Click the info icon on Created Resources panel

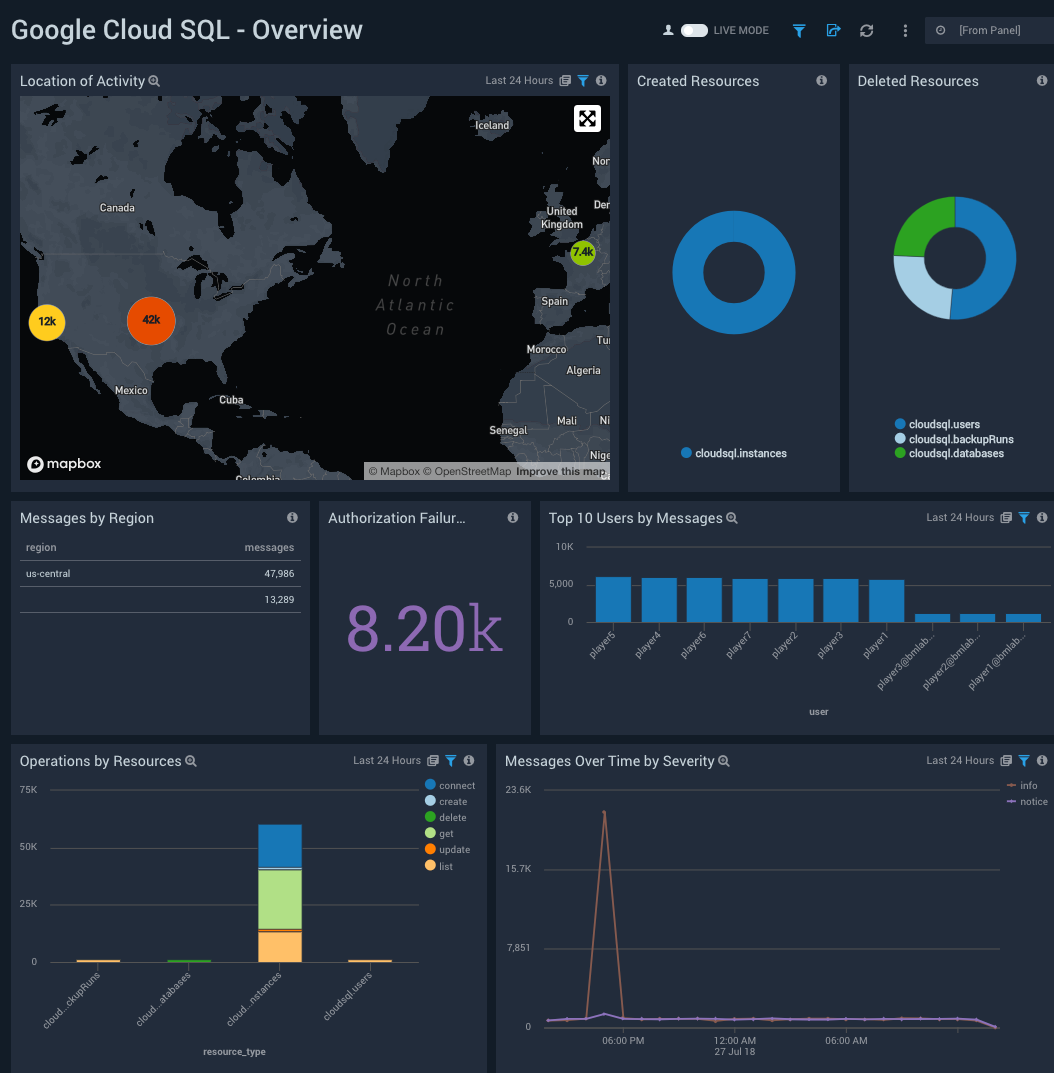[x=822, y=81]
